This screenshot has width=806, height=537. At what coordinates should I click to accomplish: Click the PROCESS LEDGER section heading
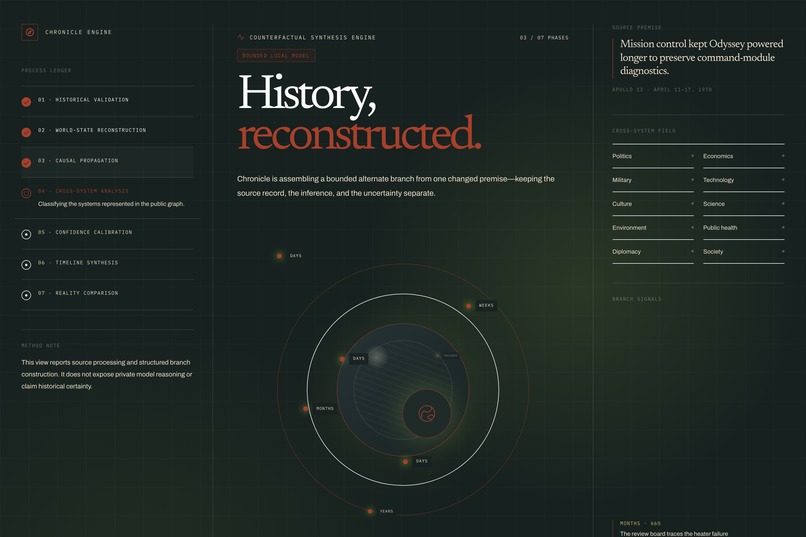(46, 70)
